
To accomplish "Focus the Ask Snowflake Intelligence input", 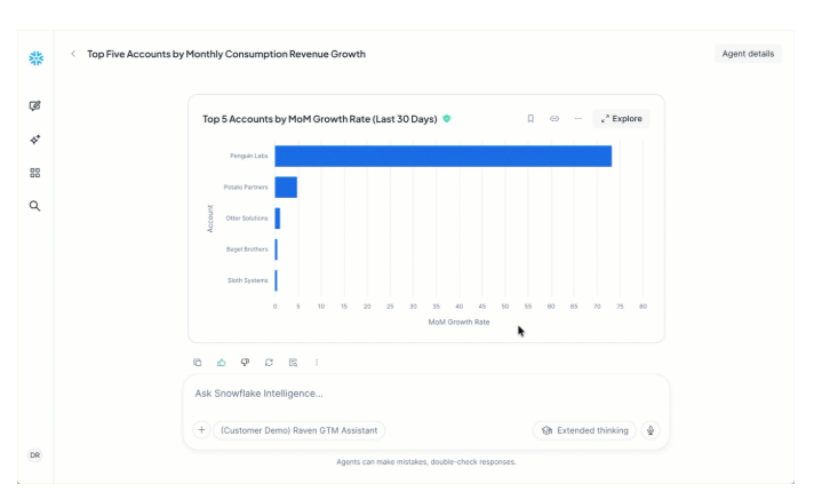I will coord(426,393).
